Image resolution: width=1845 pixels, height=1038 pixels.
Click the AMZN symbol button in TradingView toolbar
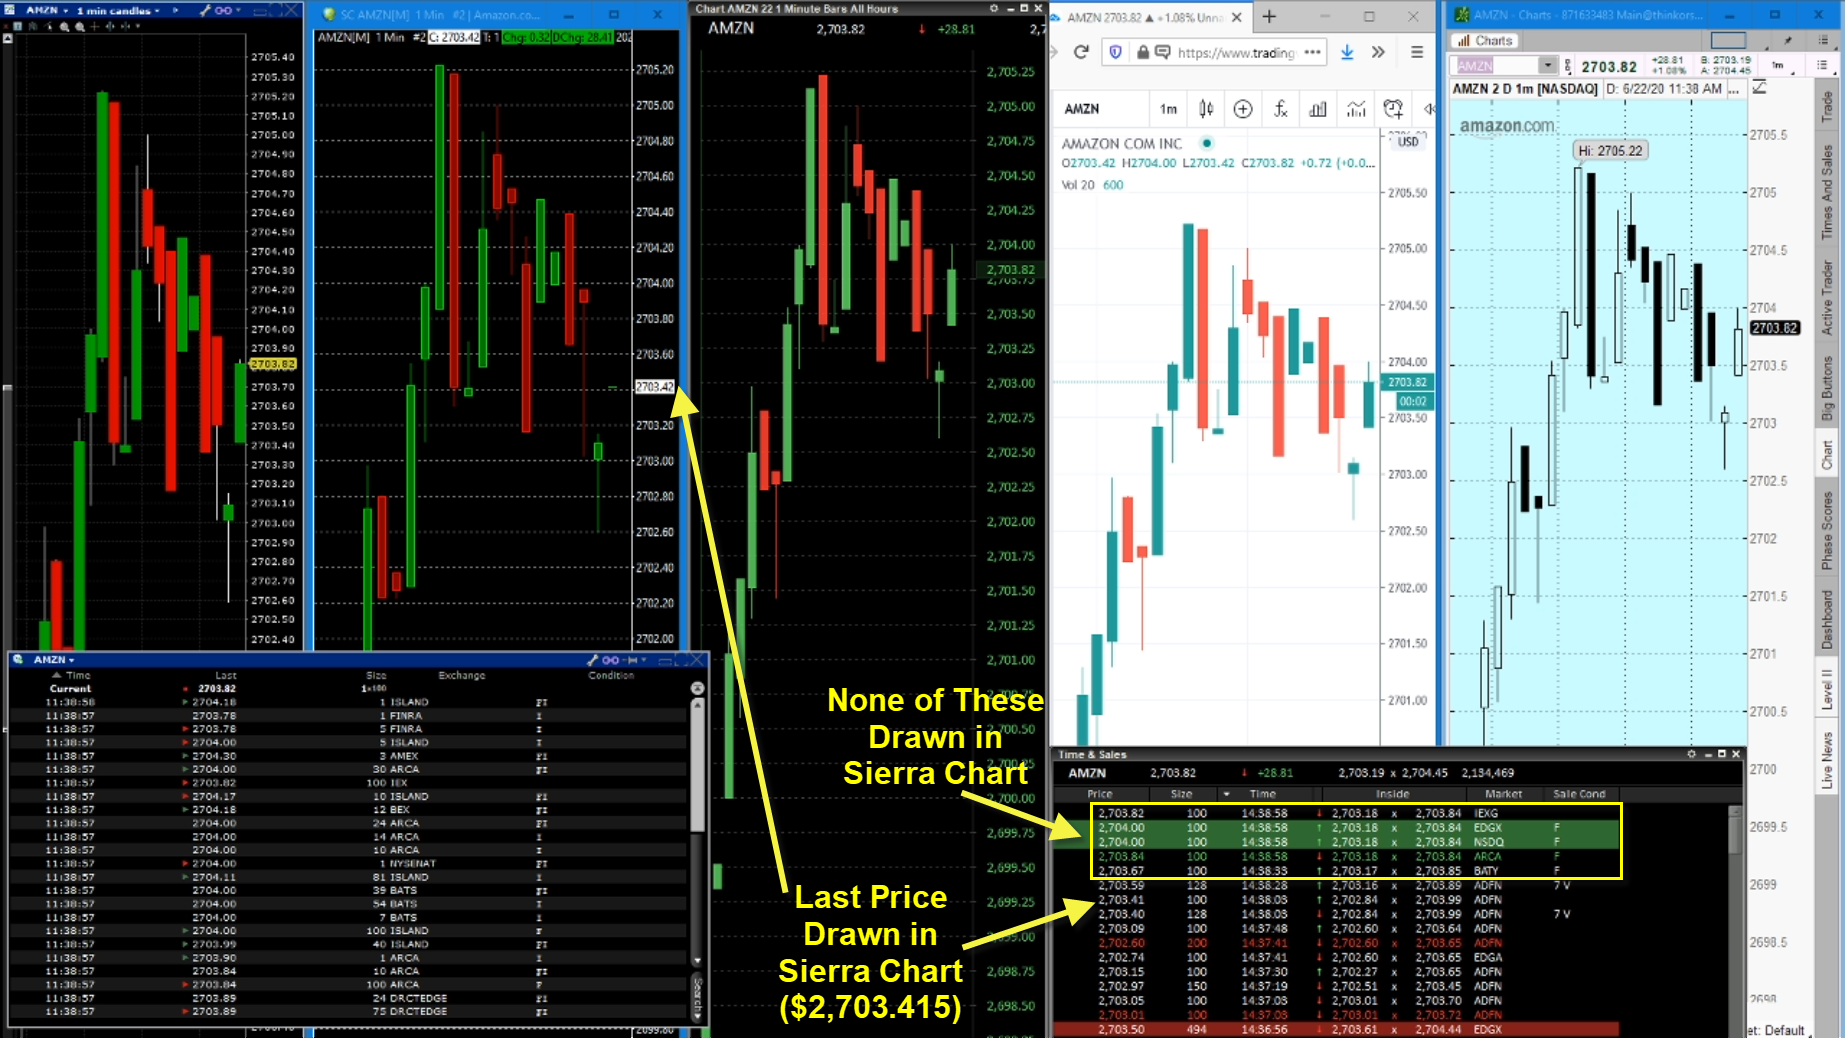pyautogui.click(x=1082, y=109)
